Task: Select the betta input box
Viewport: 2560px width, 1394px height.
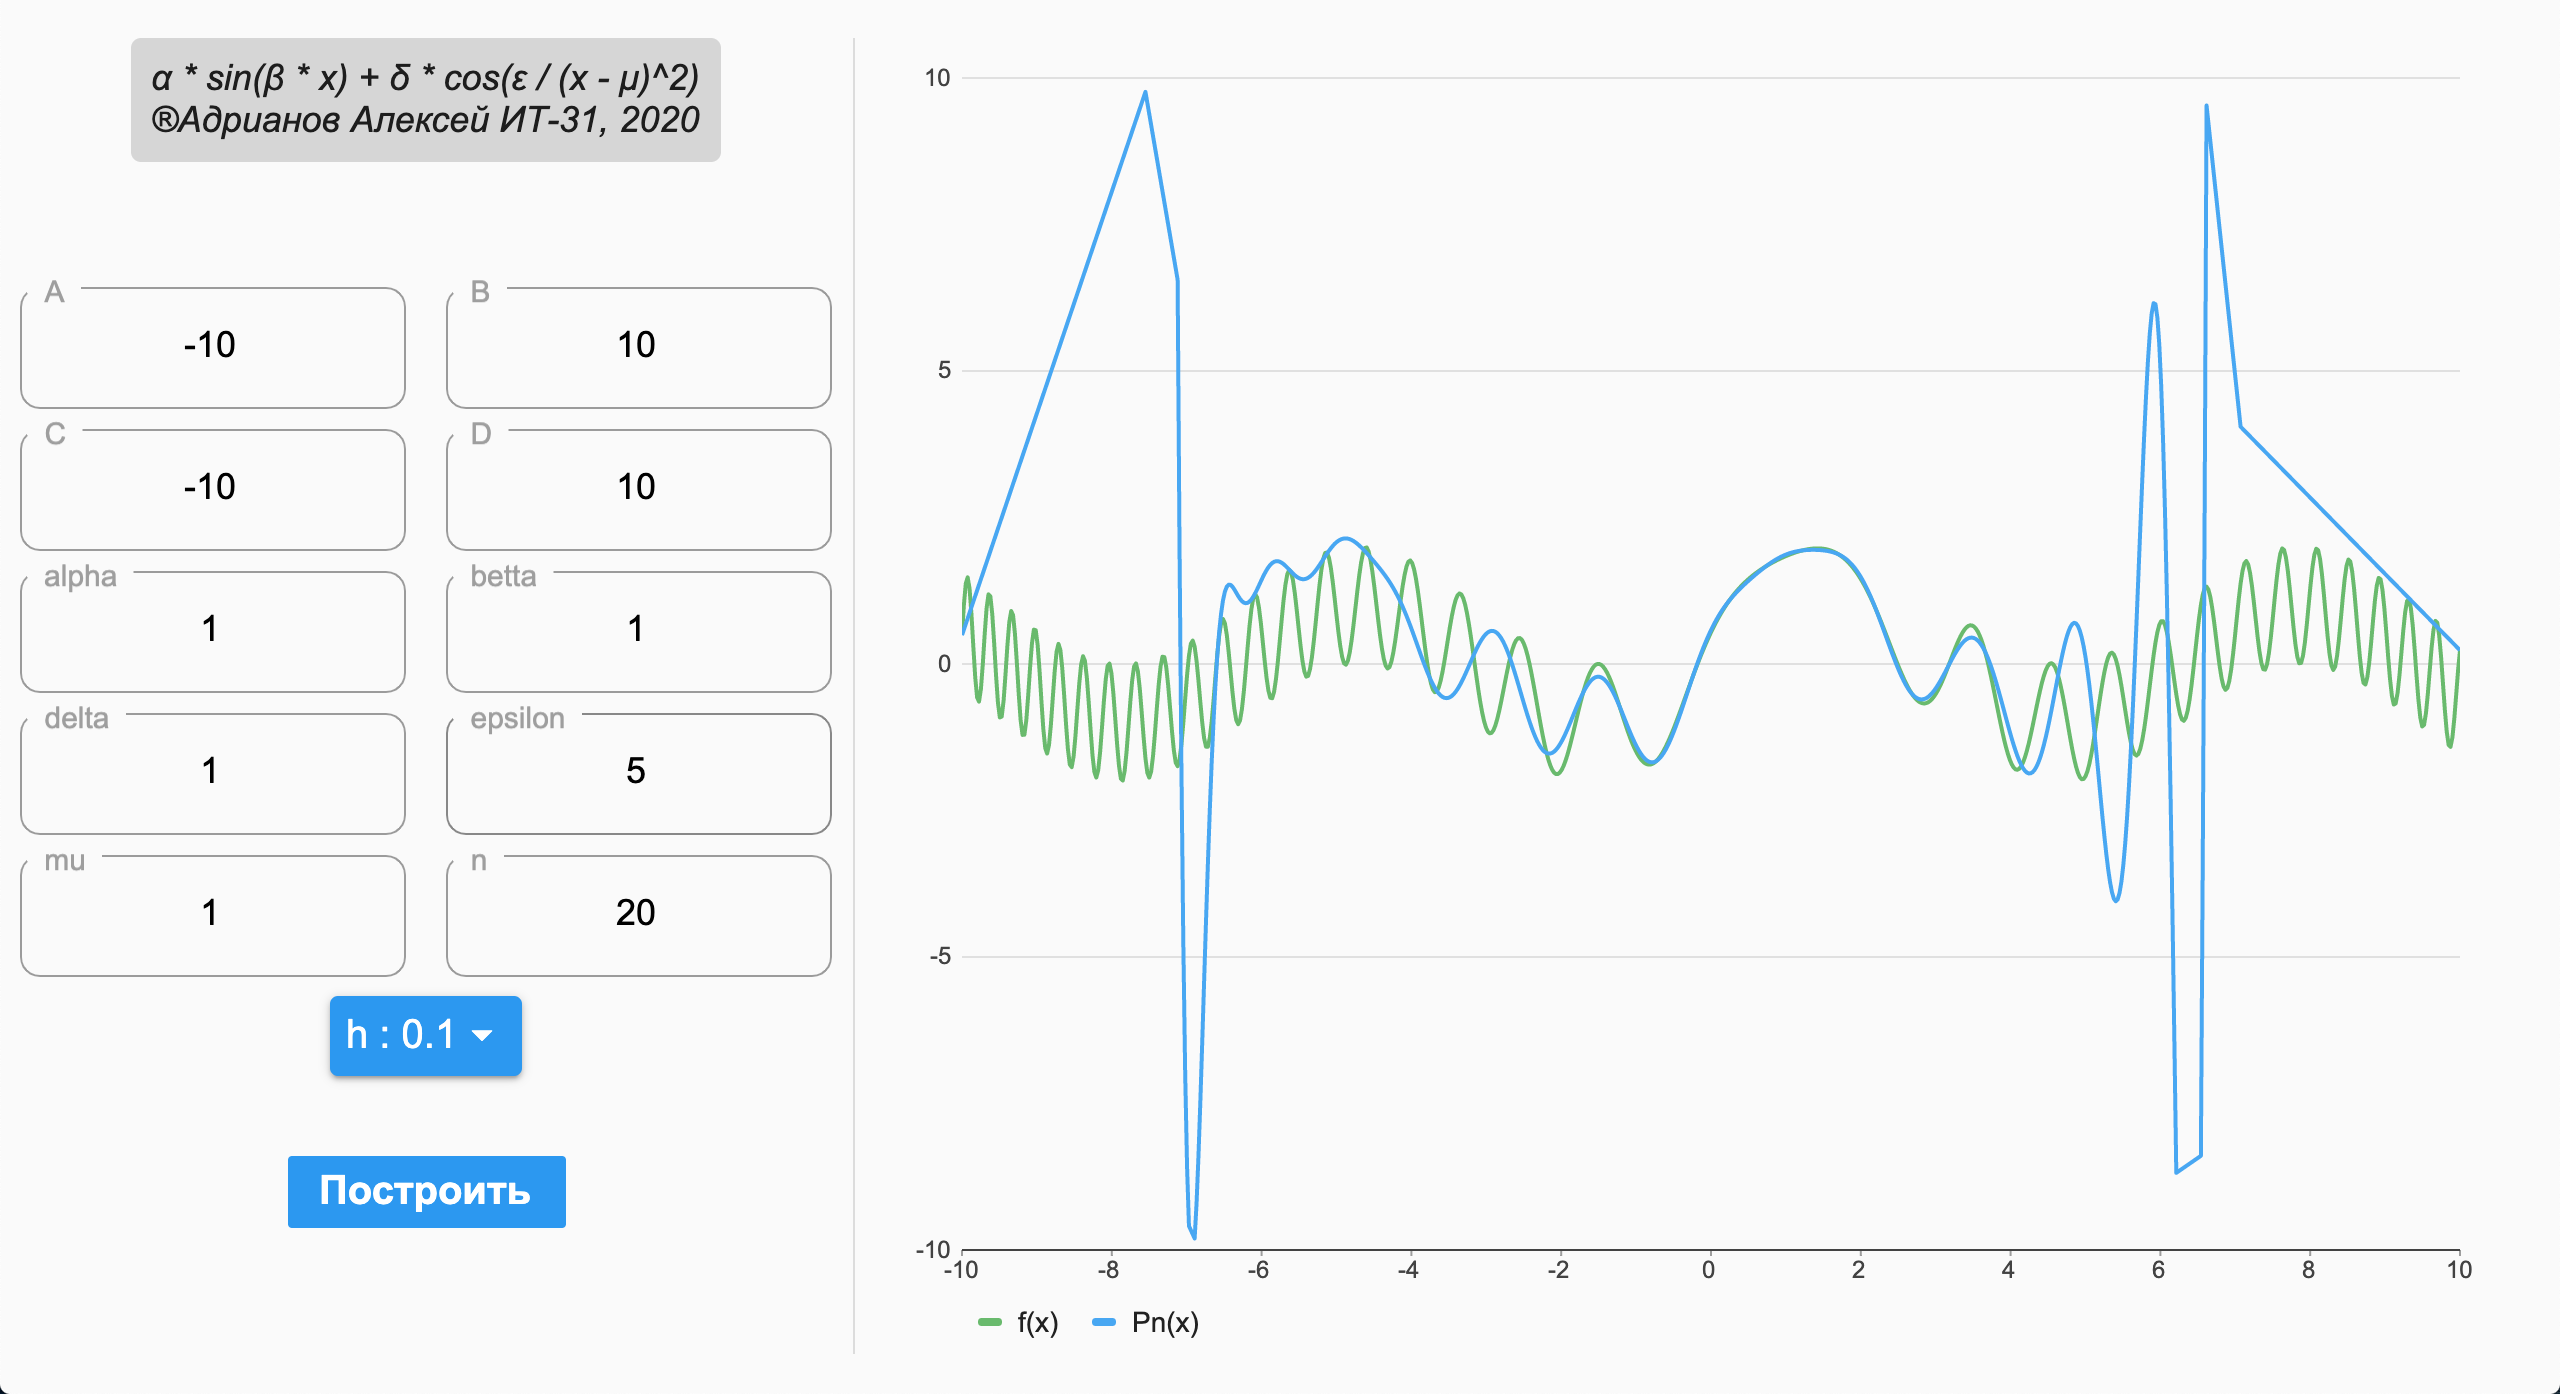Action: [x=638, y=630]
